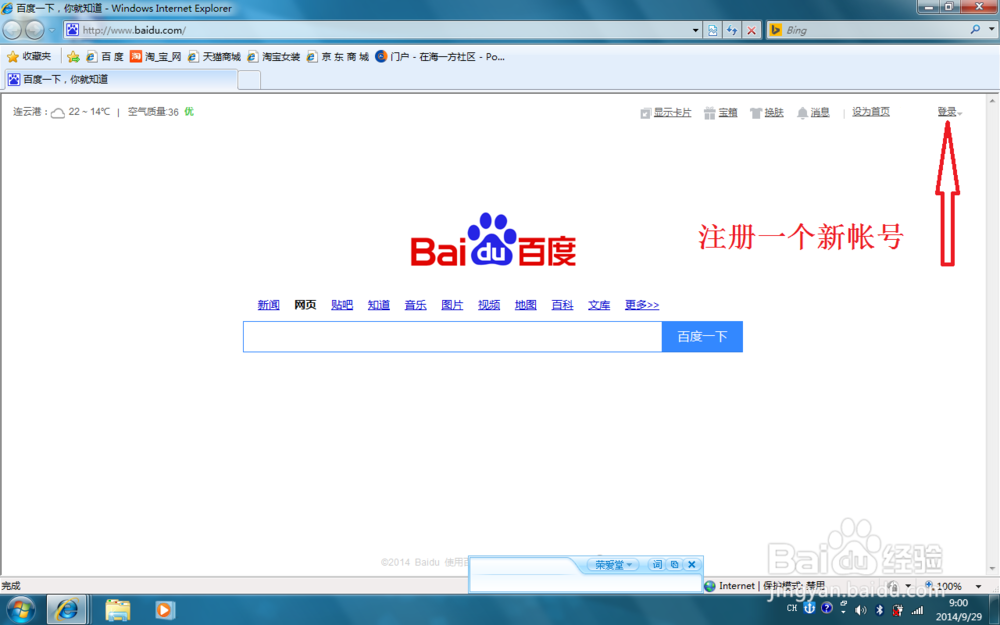Open the 百科 search category

(x=562, y=305)
